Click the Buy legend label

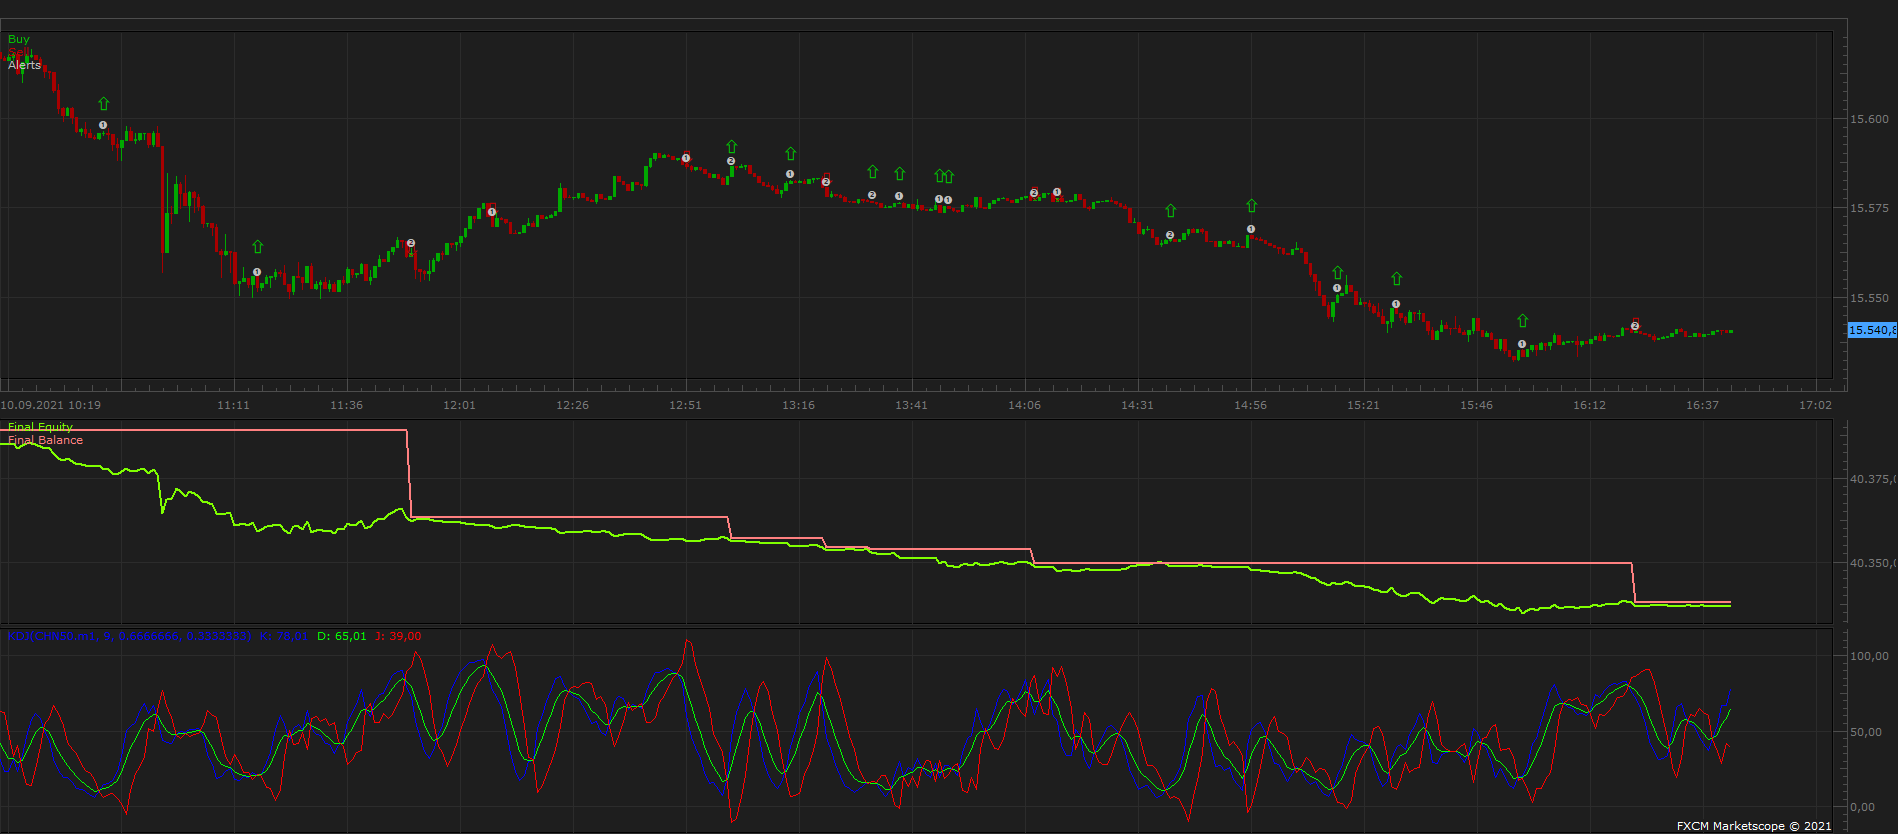pyautogui.click(x=19, y=39)
